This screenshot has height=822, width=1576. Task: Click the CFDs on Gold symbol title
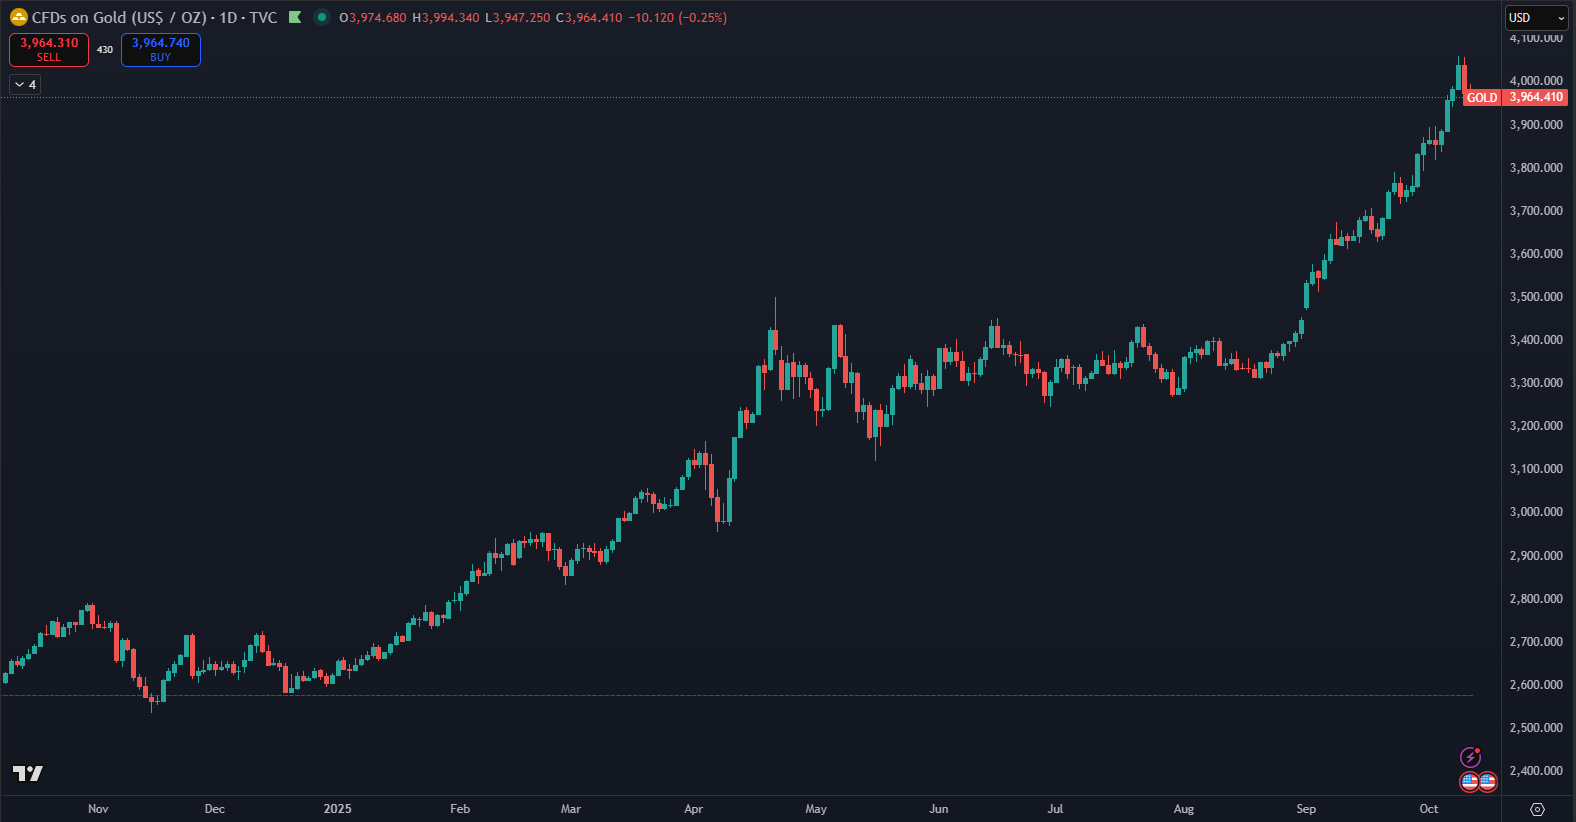118,17
